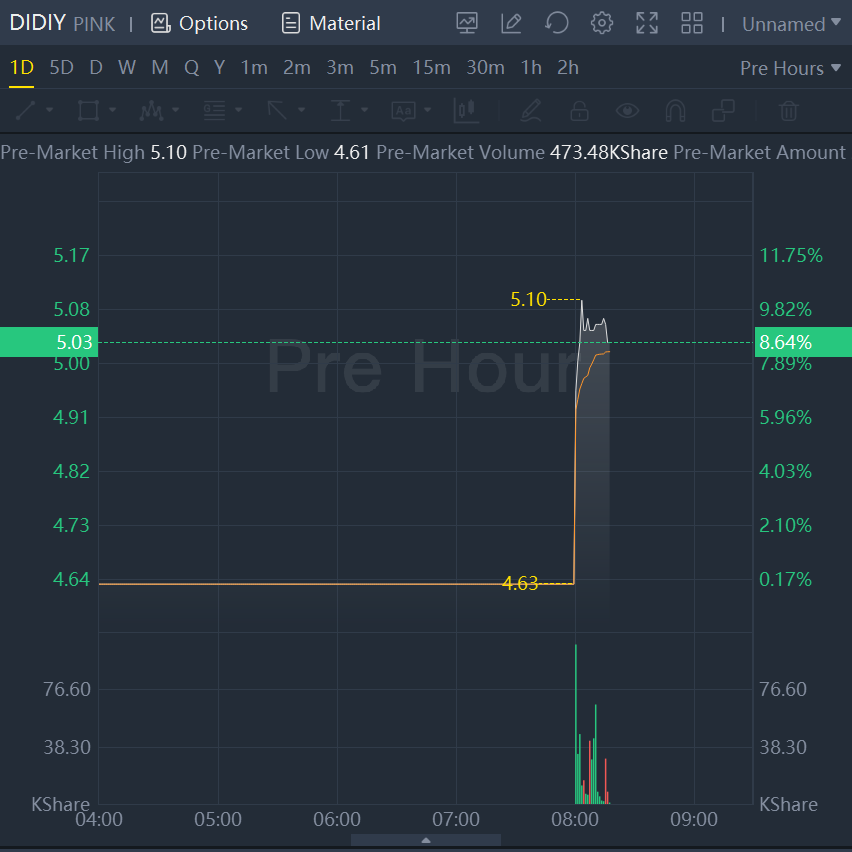Switch to the Q quarterly timeframe tab
The width and height of the screenshot is (852, 852).
191,67
